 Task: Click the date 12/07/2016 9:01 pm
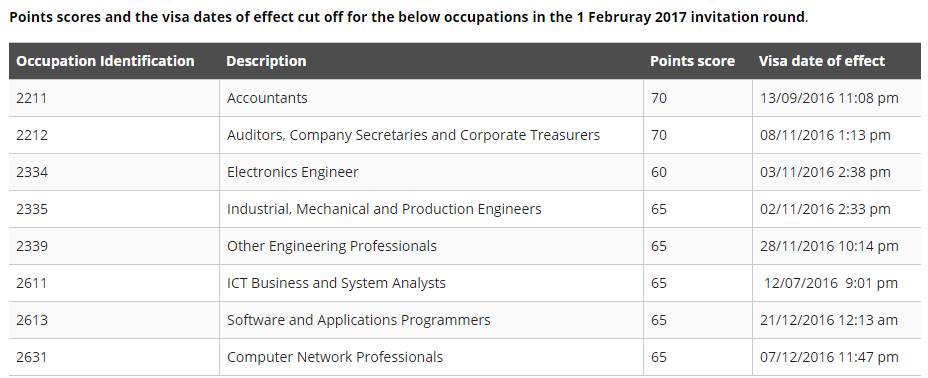point(831,283)
